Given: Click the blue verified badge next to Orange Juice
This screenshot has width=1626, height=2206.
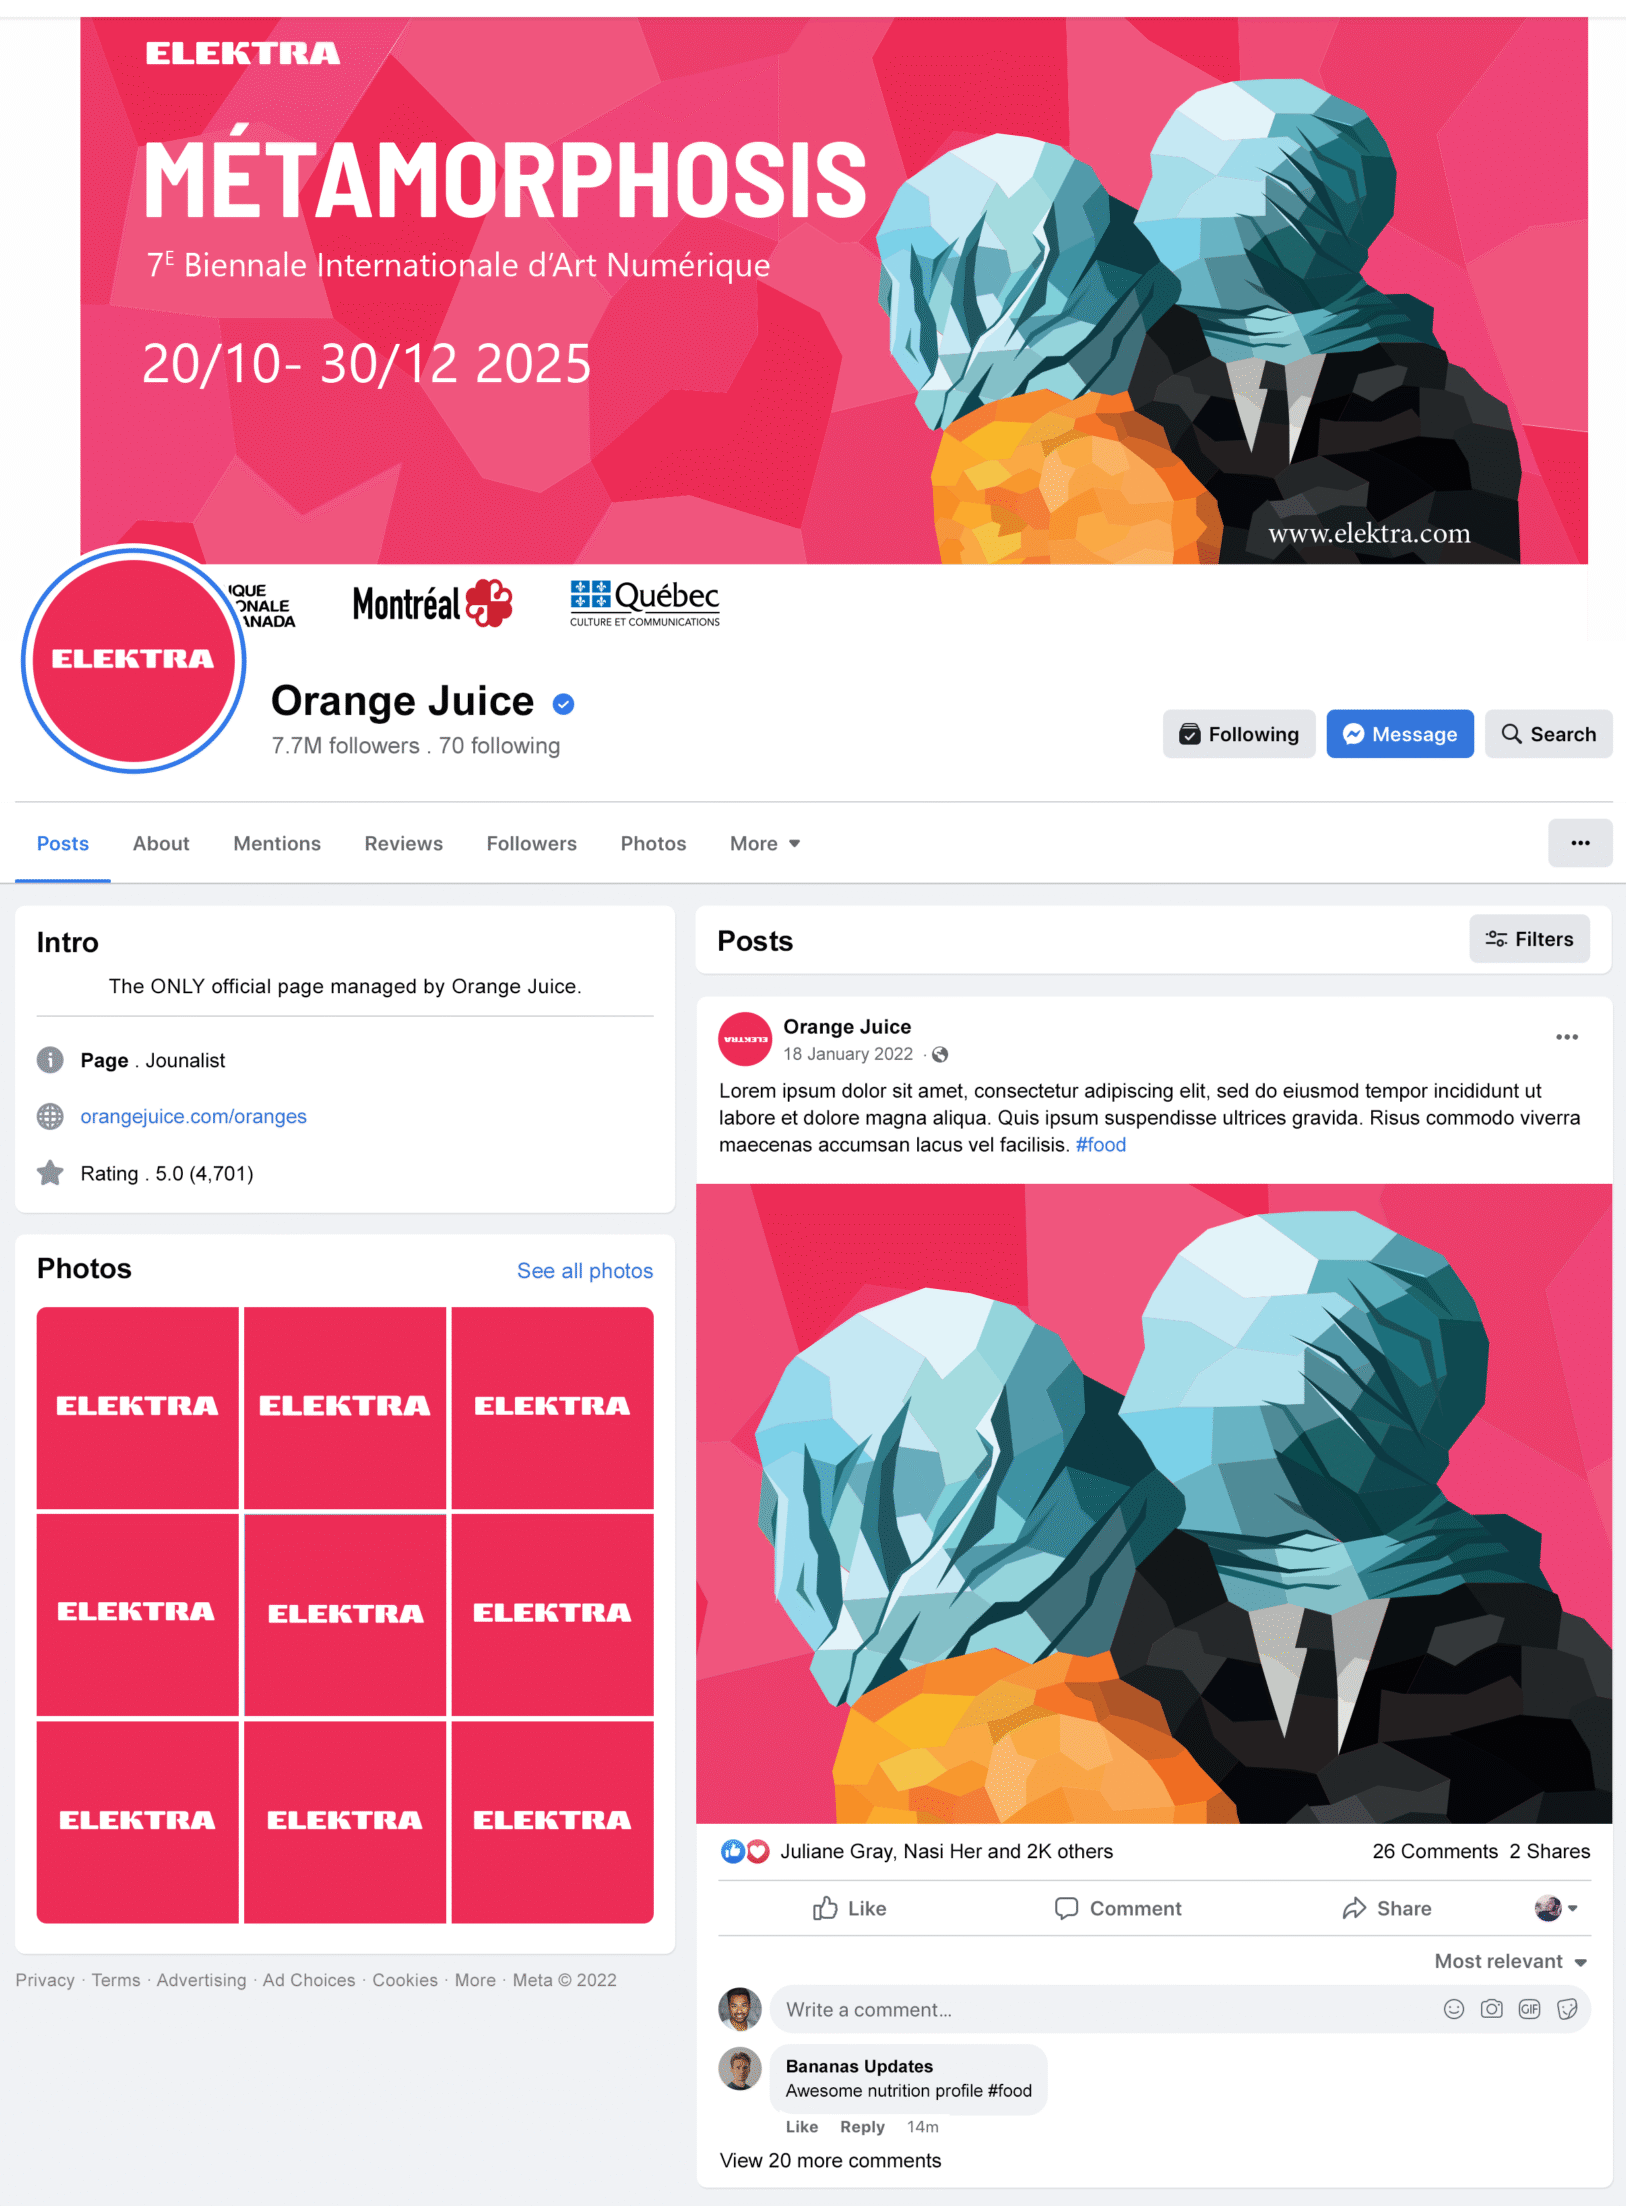Looking at the screenshot, I should 564,704.
